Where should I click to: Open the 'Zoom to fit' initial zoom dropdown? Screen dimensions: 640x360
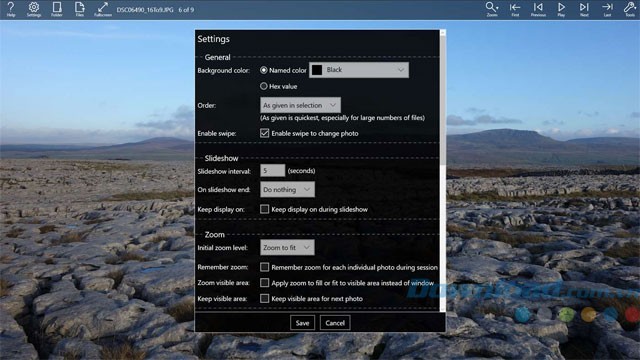tap(287, 247)
